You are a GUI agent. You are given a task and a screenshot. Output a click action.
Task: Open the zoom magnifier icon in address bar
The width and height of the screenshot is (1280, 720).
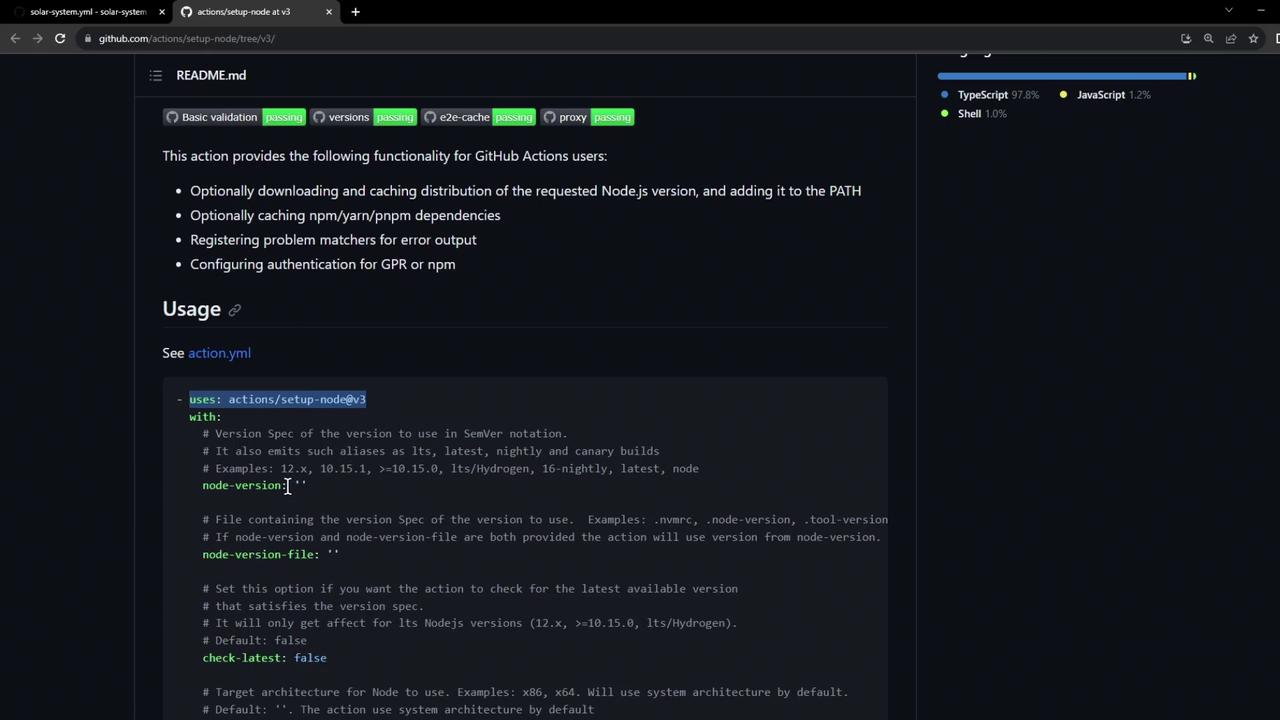click(1208, 38)
